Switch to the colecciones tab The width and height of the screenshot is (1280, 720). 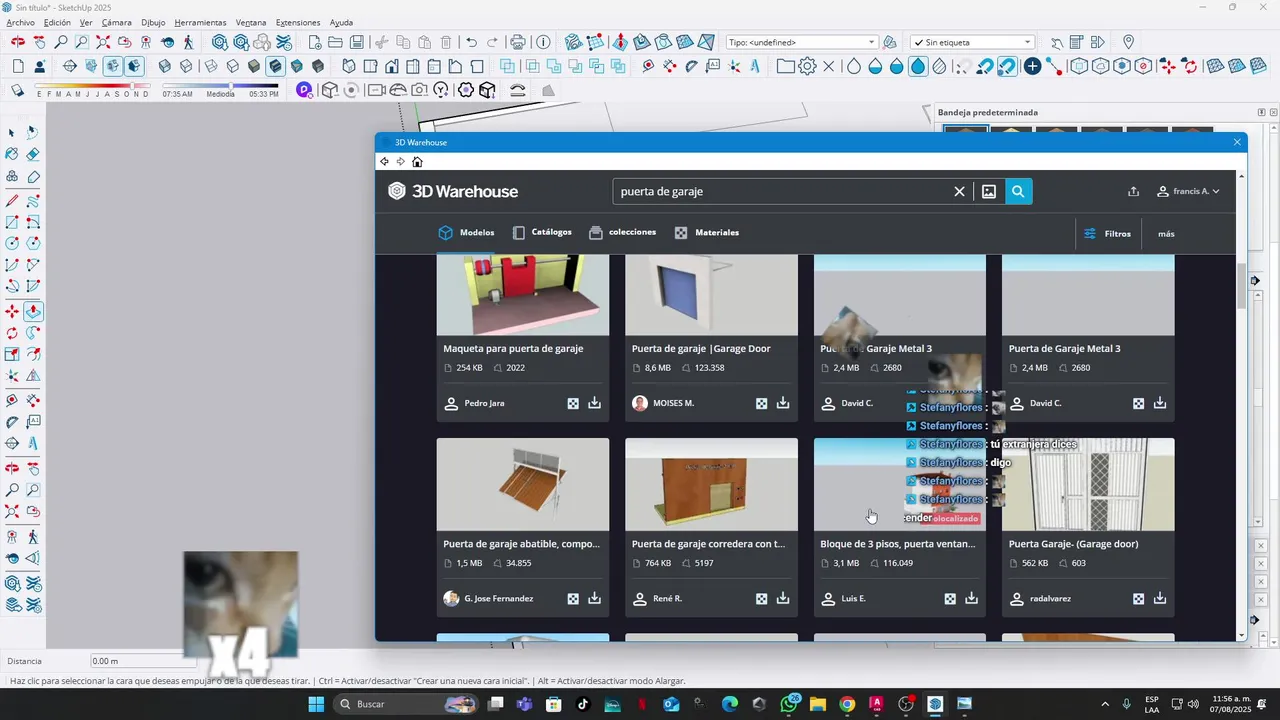tap(623, 232)
